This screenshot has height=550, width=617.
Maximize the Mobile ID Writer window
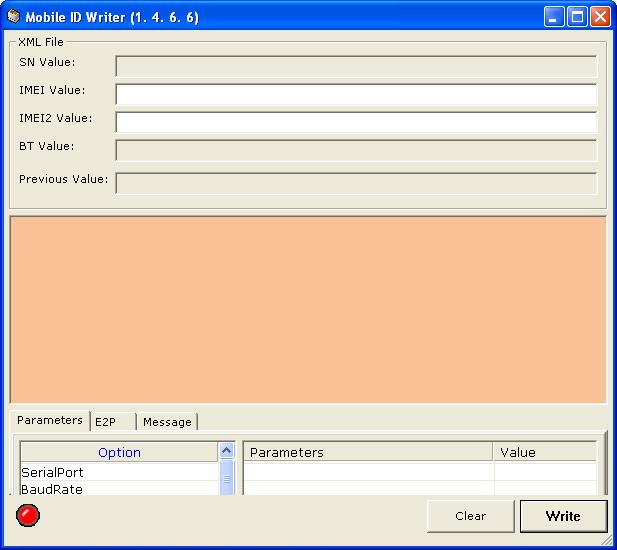coord(577,17)
